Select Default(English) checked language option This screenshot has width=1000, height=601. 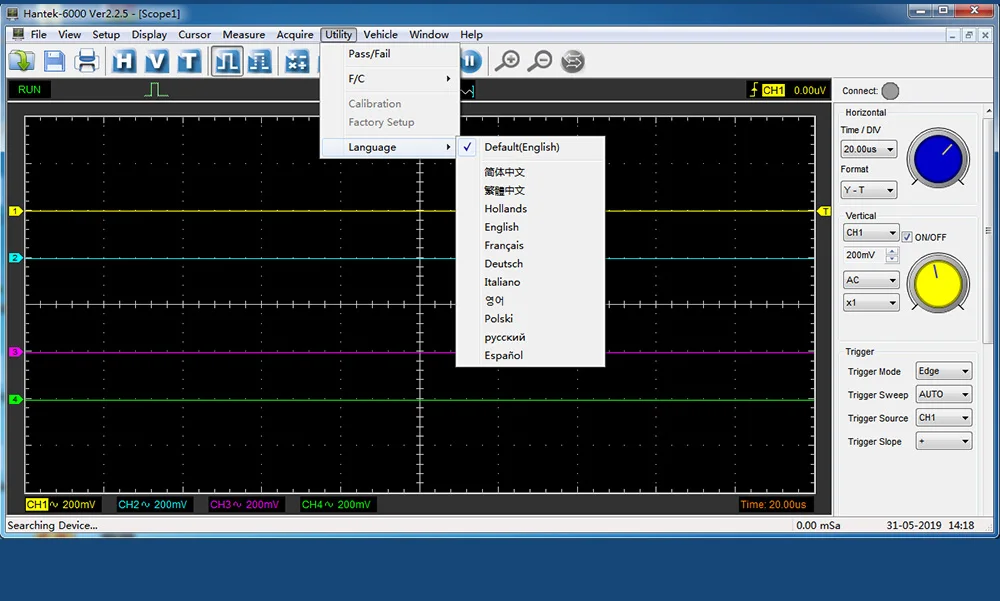pyautogui.click(x=522, y=147)
